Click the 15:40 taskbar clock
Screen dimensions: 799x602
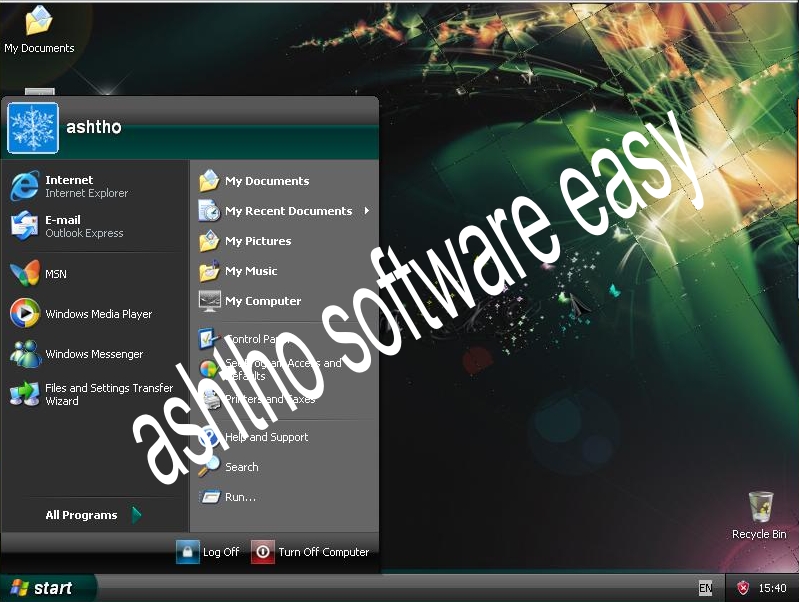[x=772, y=588]
